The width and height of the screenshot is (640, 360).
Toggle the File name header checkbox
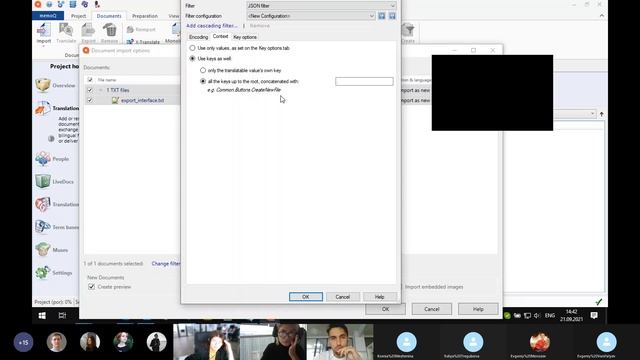(90, 80)
